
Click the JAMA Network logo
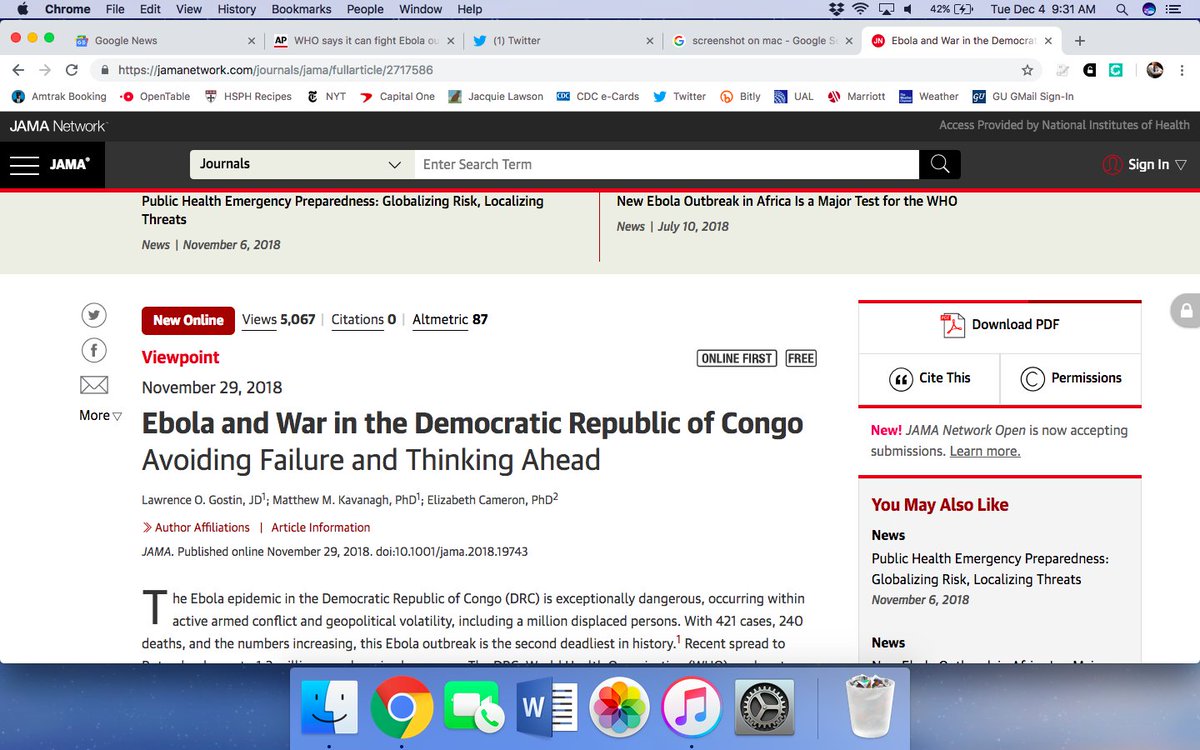57,126
